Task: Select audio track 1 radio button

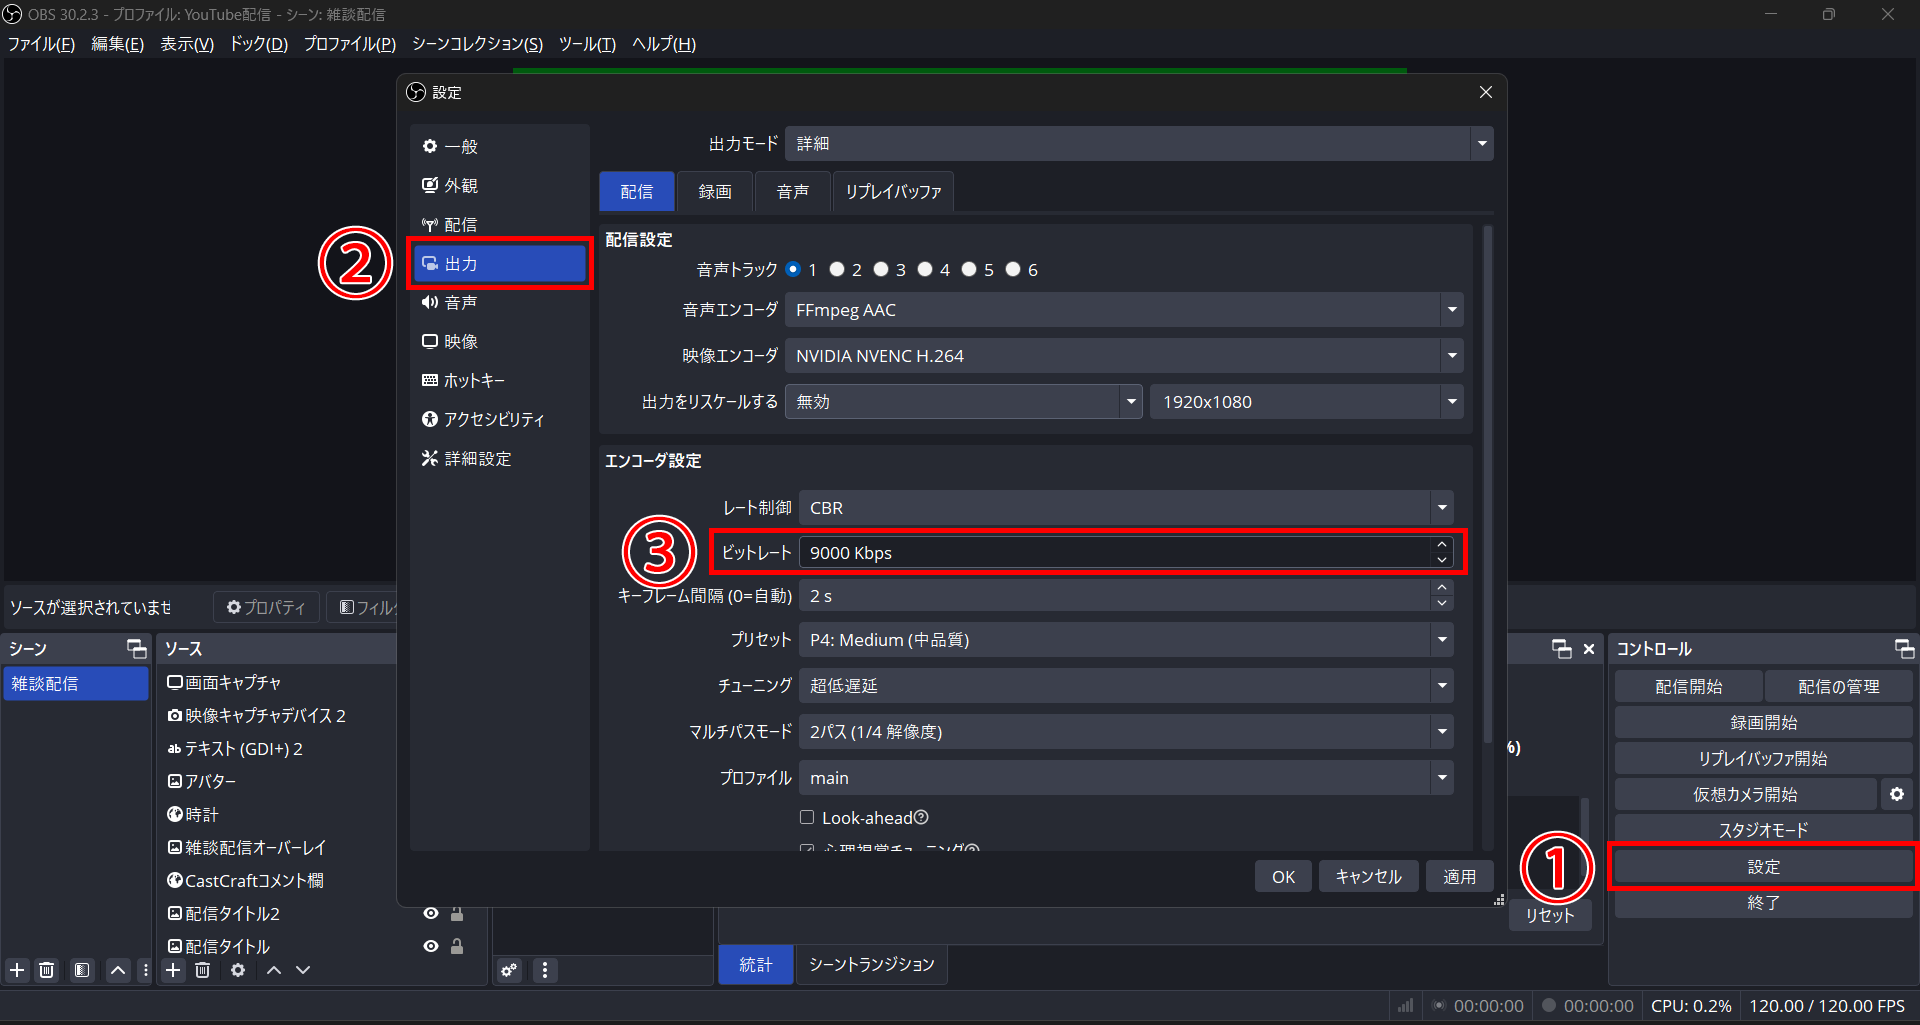Action: [793, 269]
